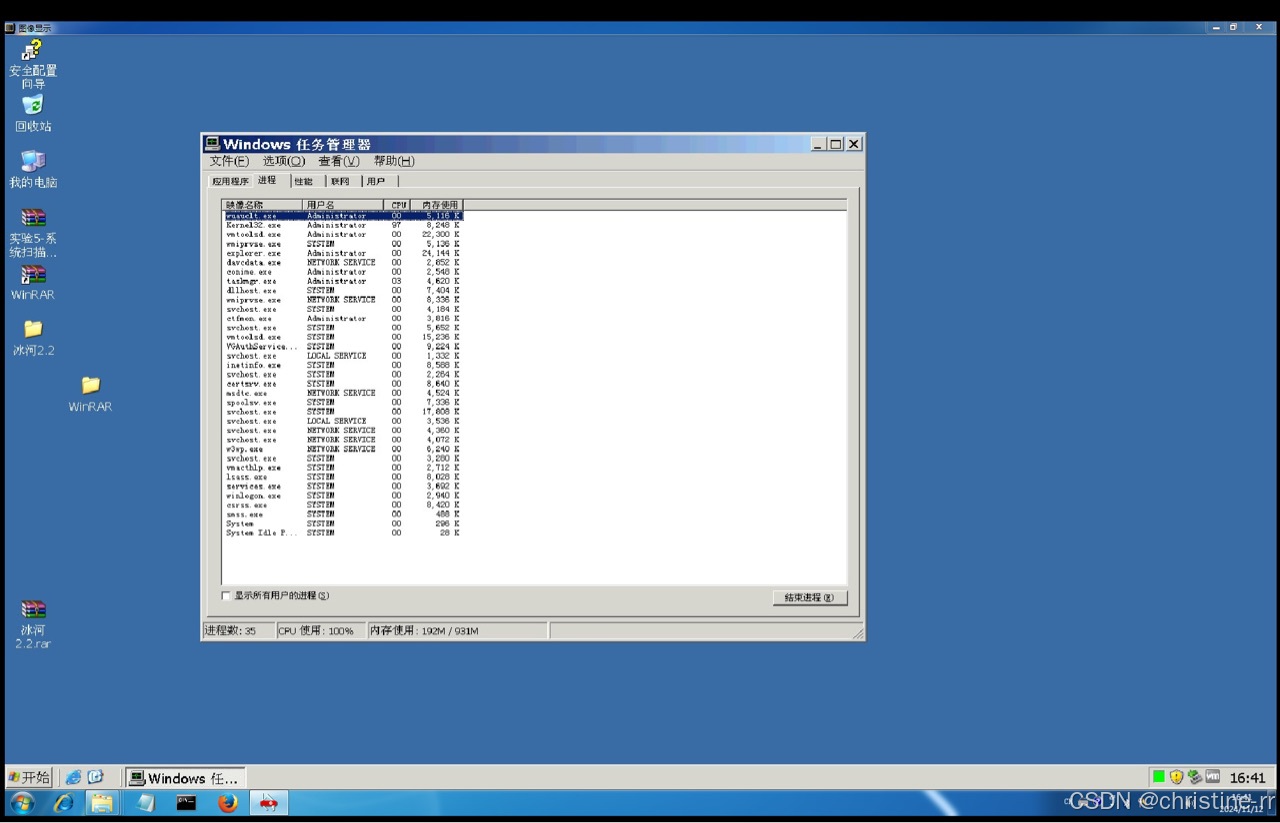Click the notebook icon on host taskbar
This screenshot has width=1280, height=823.
pyautogui.click(x=145, y=803)
